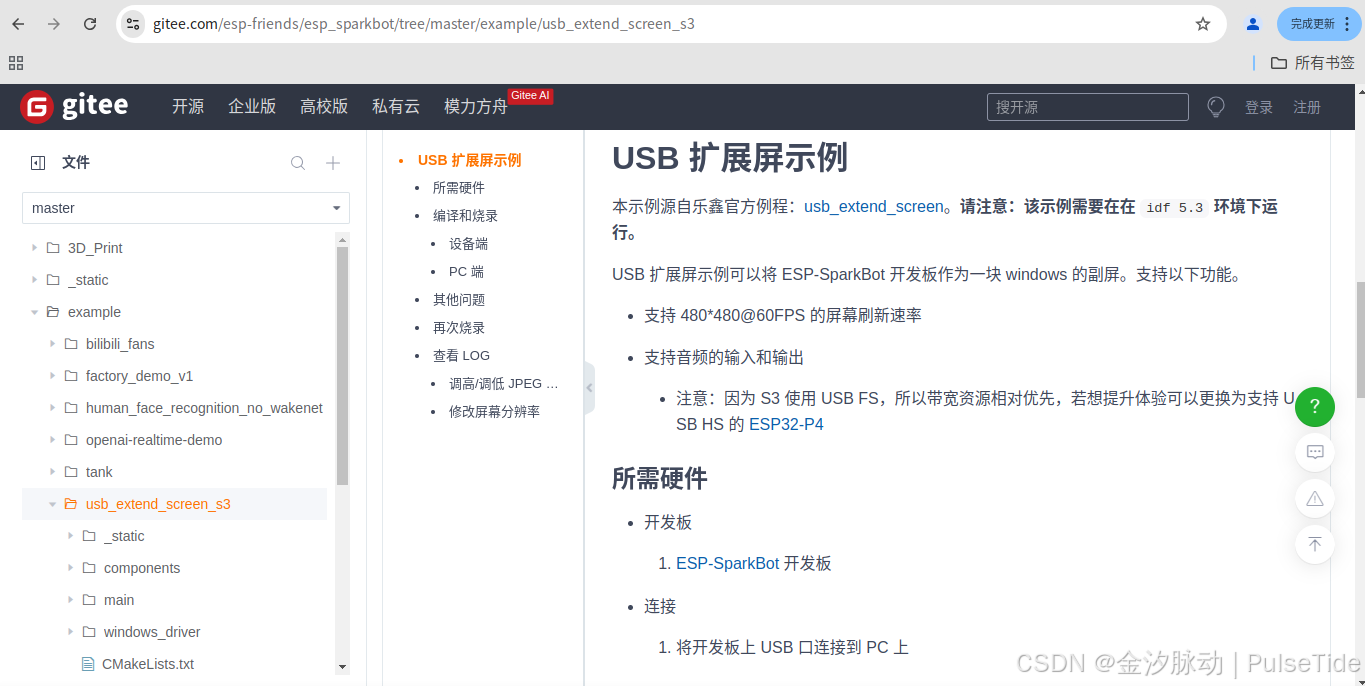
Task: Click the browser back arrow
Action: click(x=18, y=24)
